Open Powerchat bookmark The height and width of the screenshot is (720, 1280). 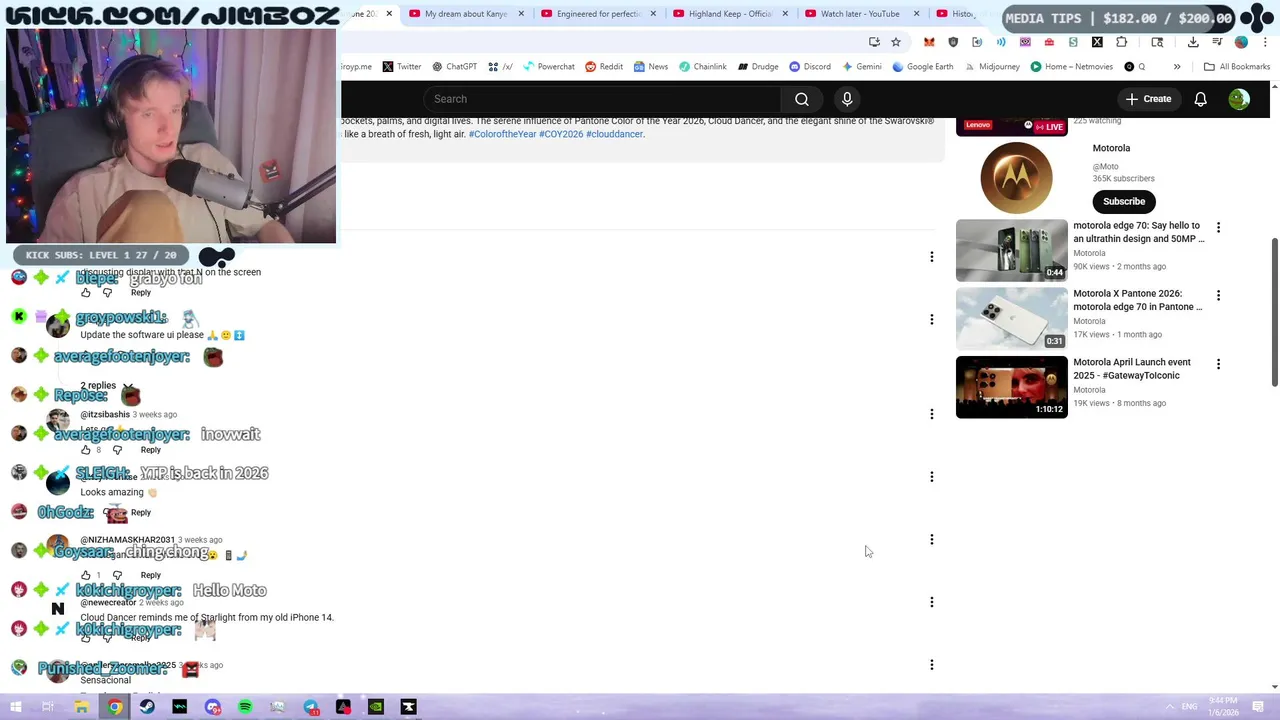(549, 67)
